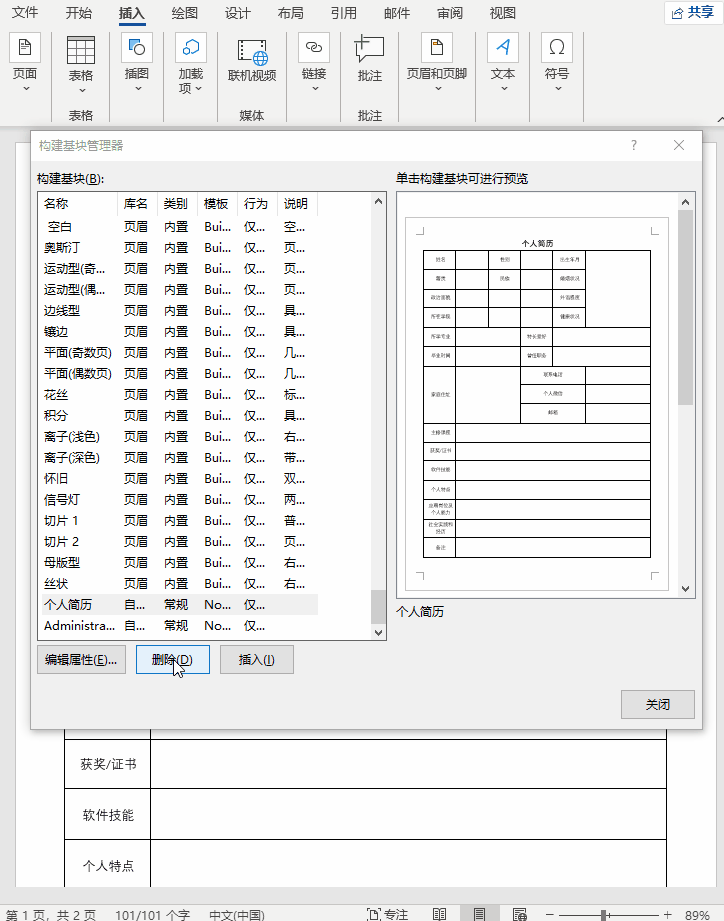Click the 联机视频 (Online Video) icon
724x921 pixels.
click(x=252, y=51)
